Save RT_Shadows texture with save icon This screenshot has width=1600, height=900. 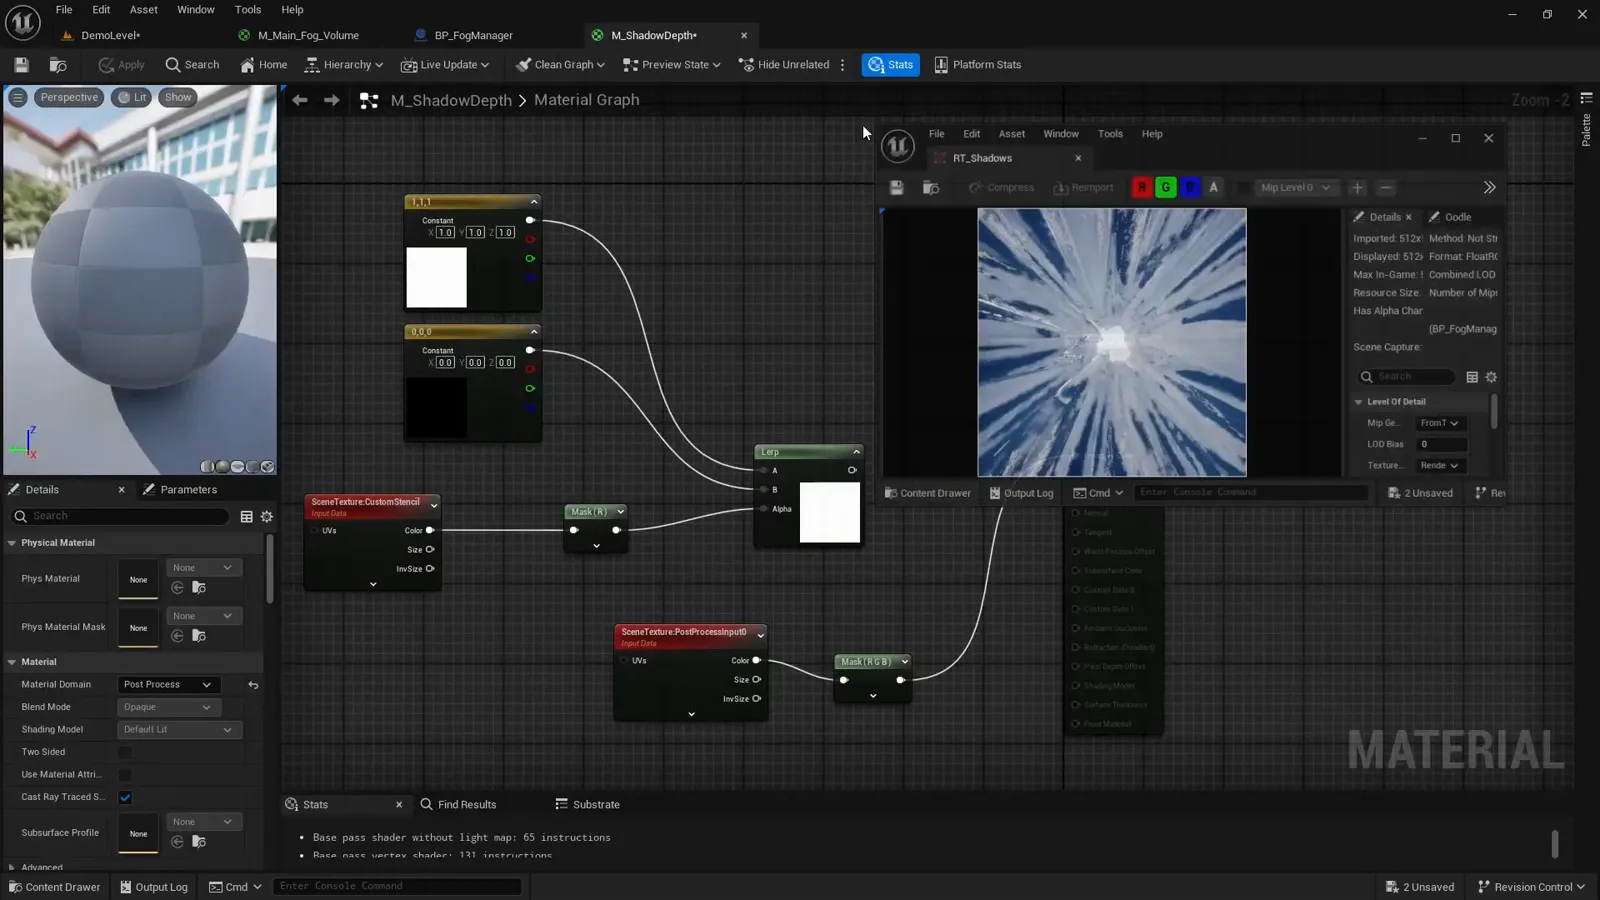896,188
